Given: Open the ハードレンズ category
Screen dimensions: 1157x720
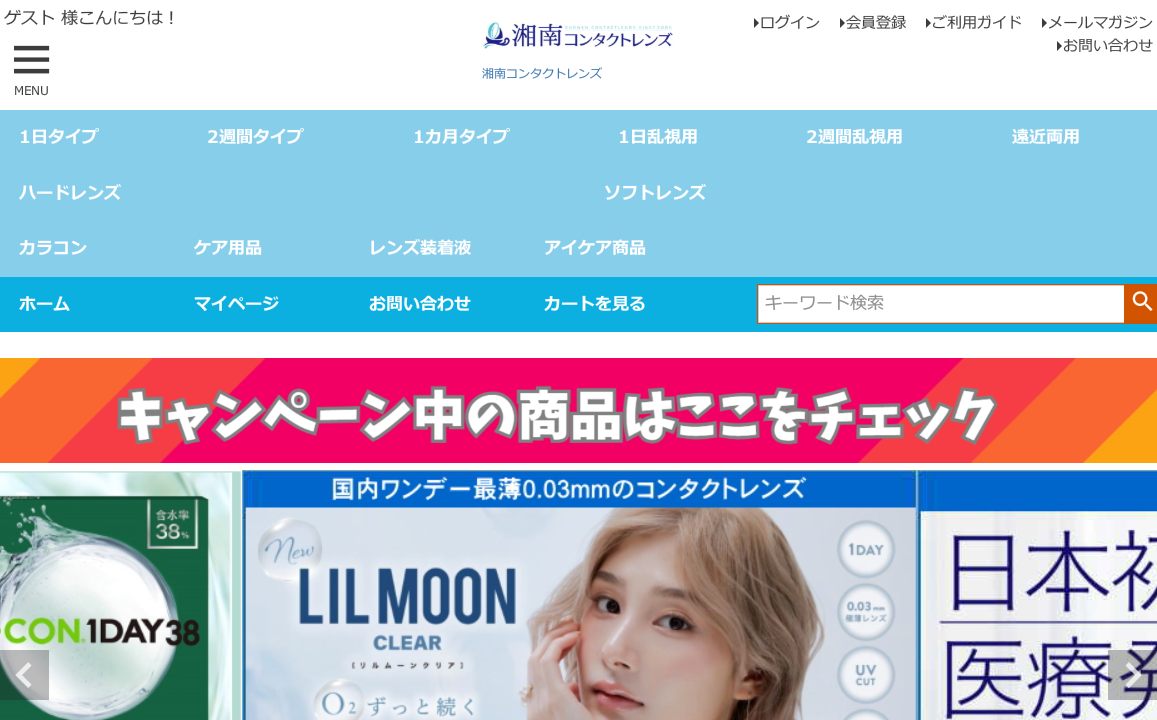Looking at the screenshot, I should [70, 193].
